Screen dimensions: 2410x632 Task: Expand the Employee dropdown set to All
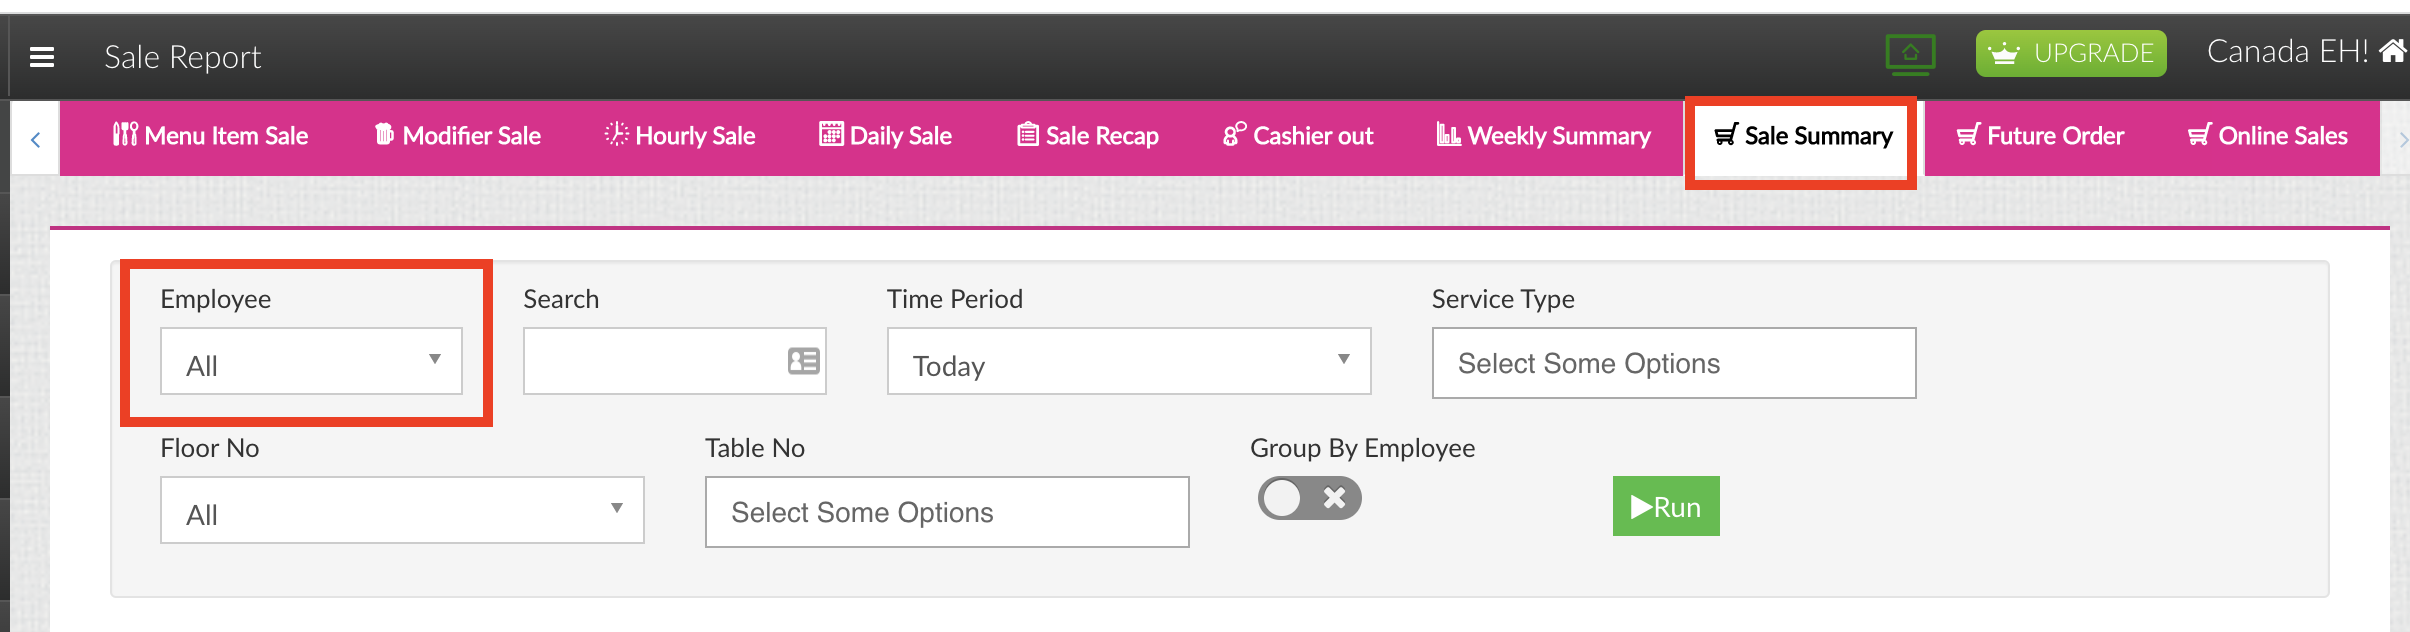(311, 361)
